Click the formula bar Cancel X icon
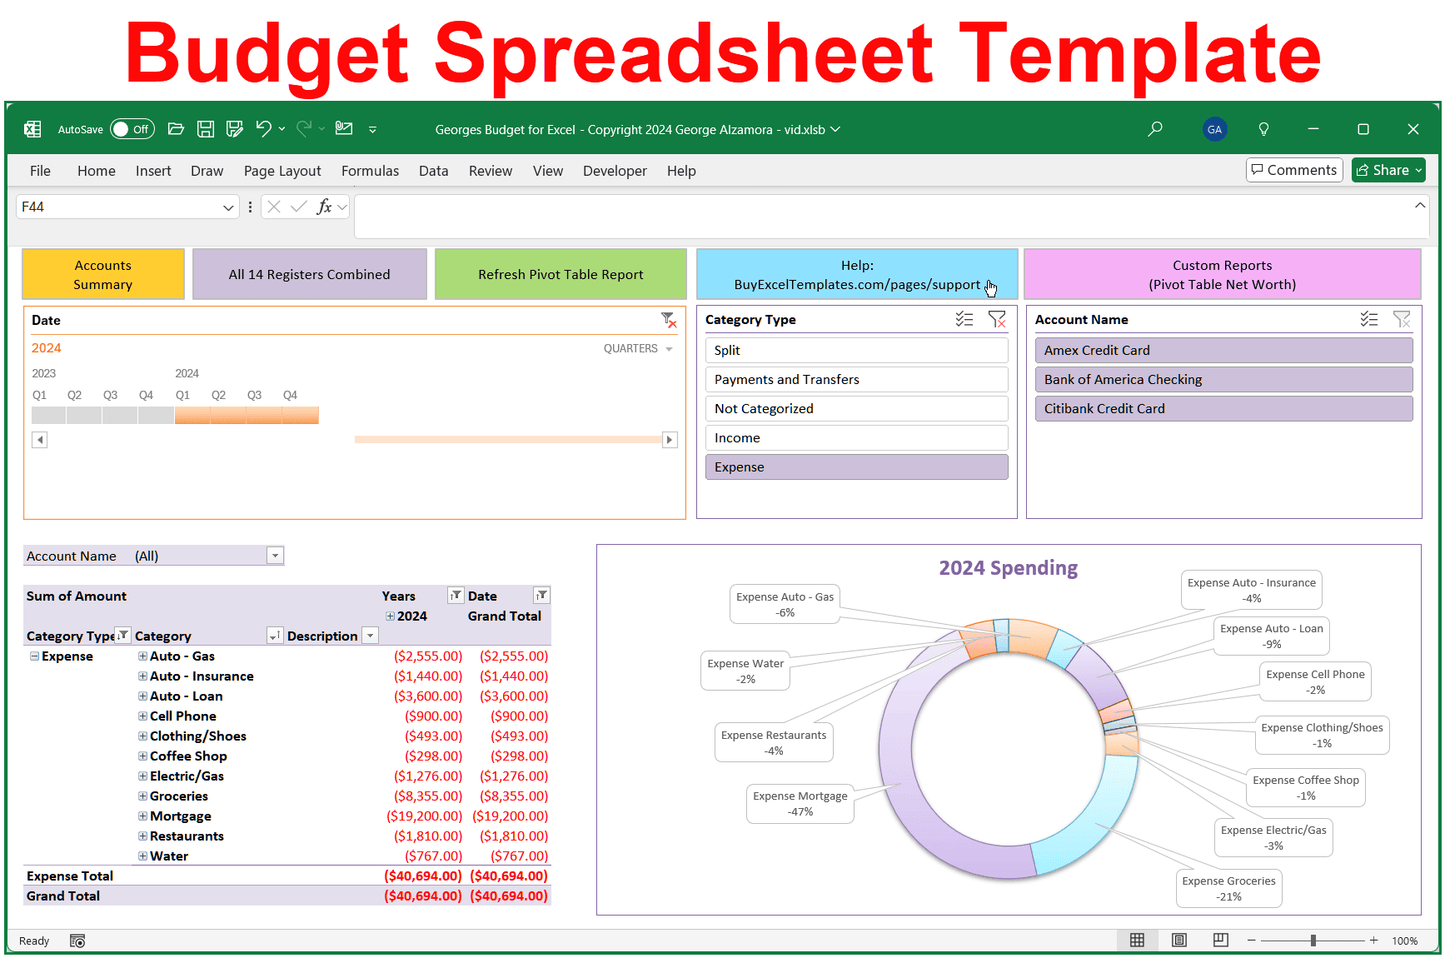1445x958 pixels. point(273,207)
